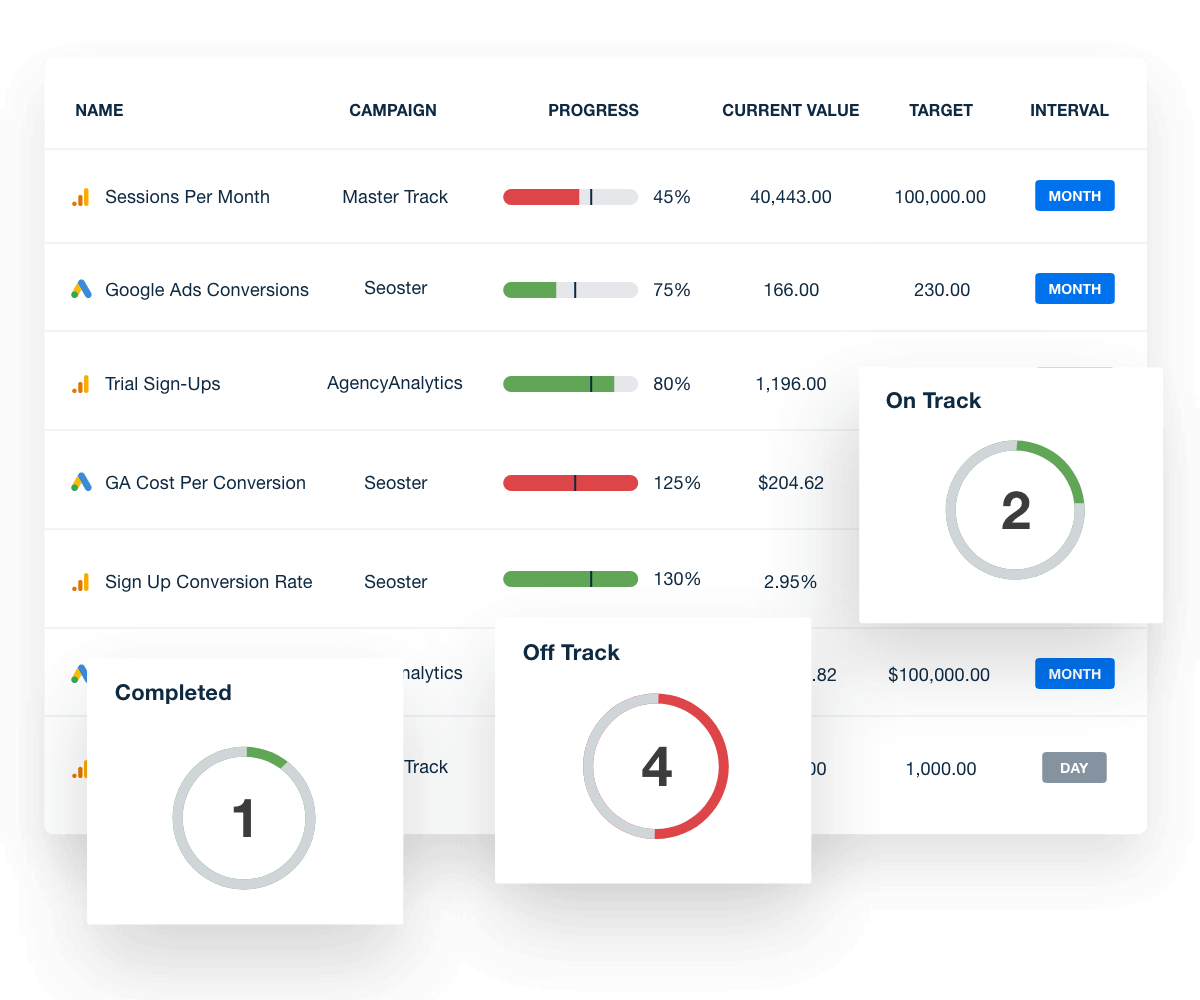Click MONTH badge on Google Ads Conversions row

point(1075,289)
